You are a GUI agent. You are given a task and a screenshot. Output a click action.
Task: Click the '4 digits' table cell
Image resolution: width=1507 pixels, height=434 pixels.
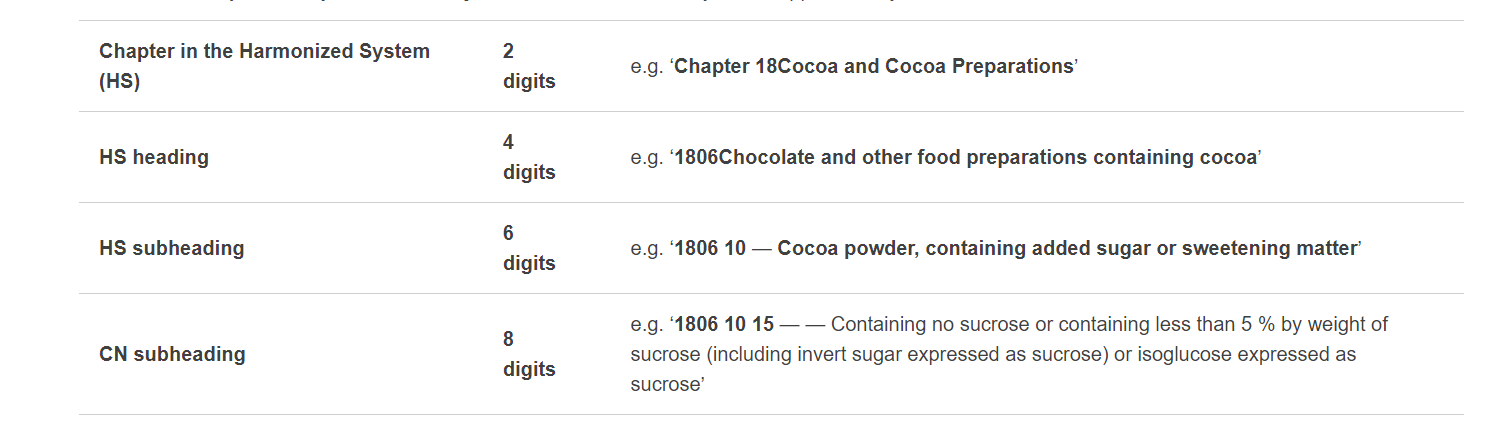click(528, 157)
